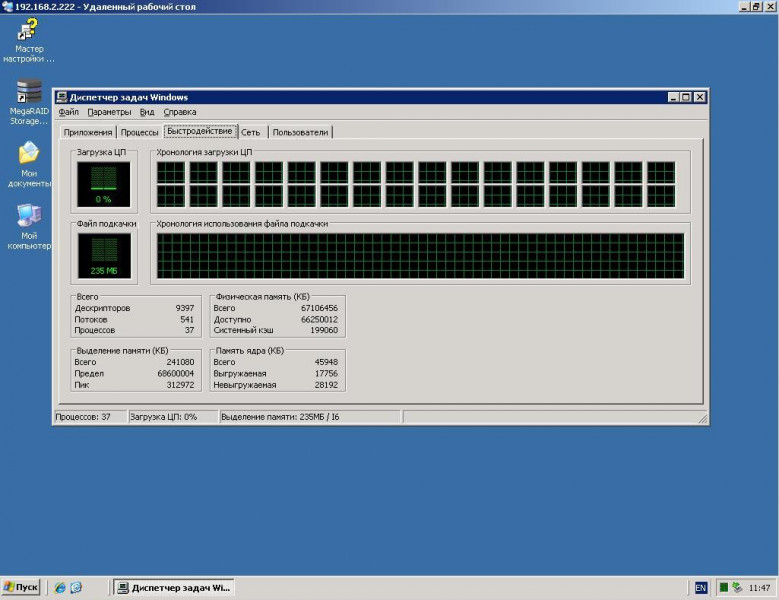Click the Пик value 312972
779x600 pixels.
(180, 385)
